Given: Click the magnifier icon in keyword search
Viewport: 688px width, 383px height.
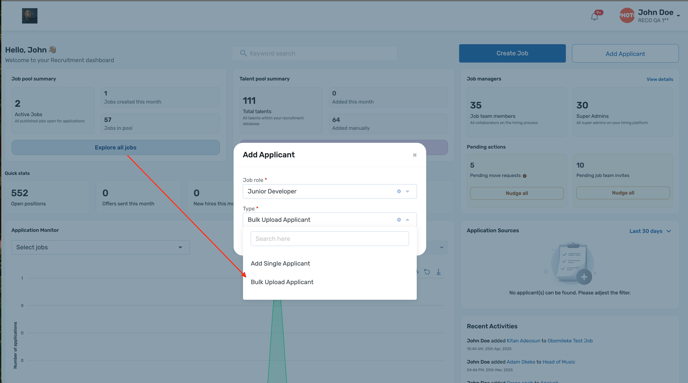Looking at the screenshot, I should pos(243,53).
